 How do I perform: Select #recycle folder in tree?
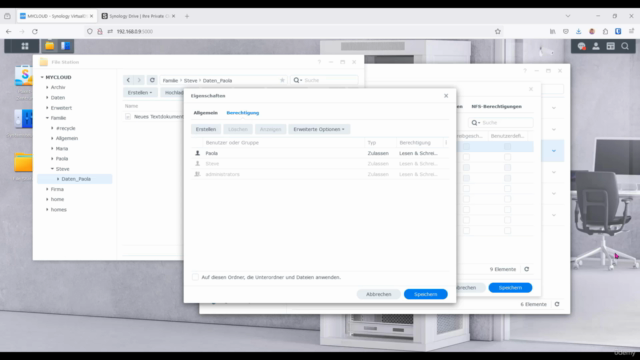pos(65,128)
